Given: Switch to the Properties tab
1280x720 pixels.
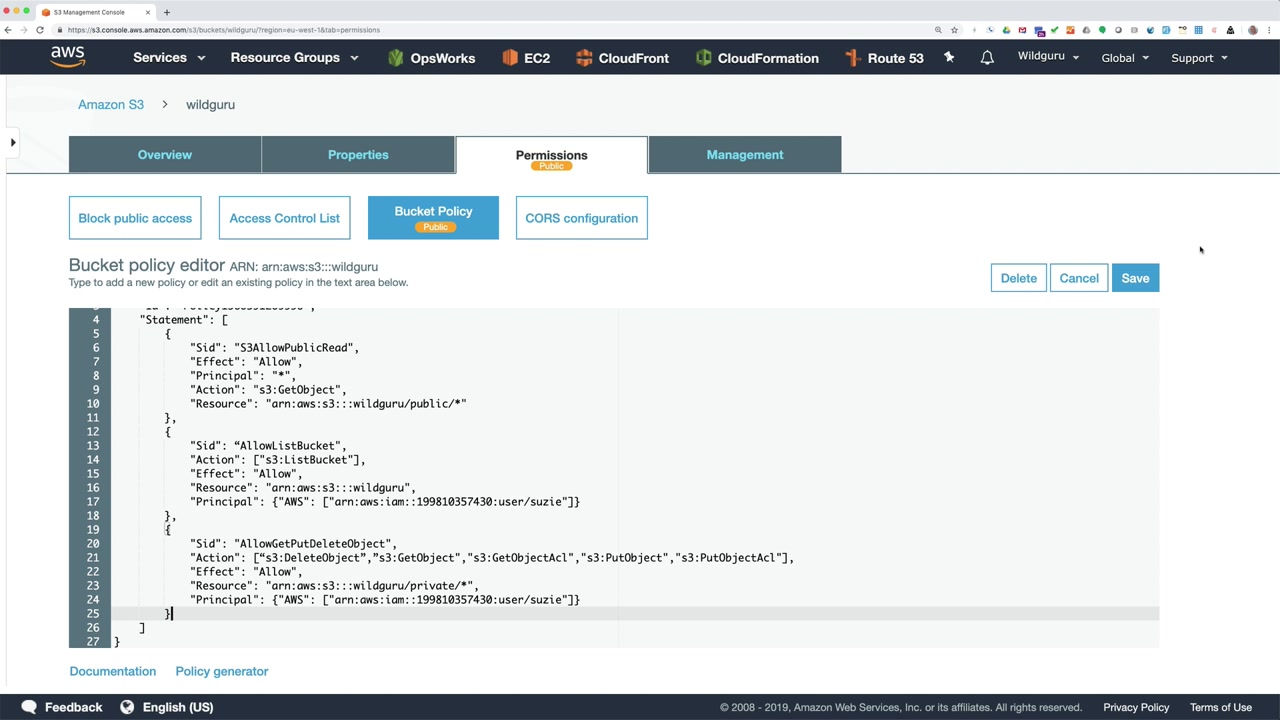Looking at the screenshot, I should 358,155.
